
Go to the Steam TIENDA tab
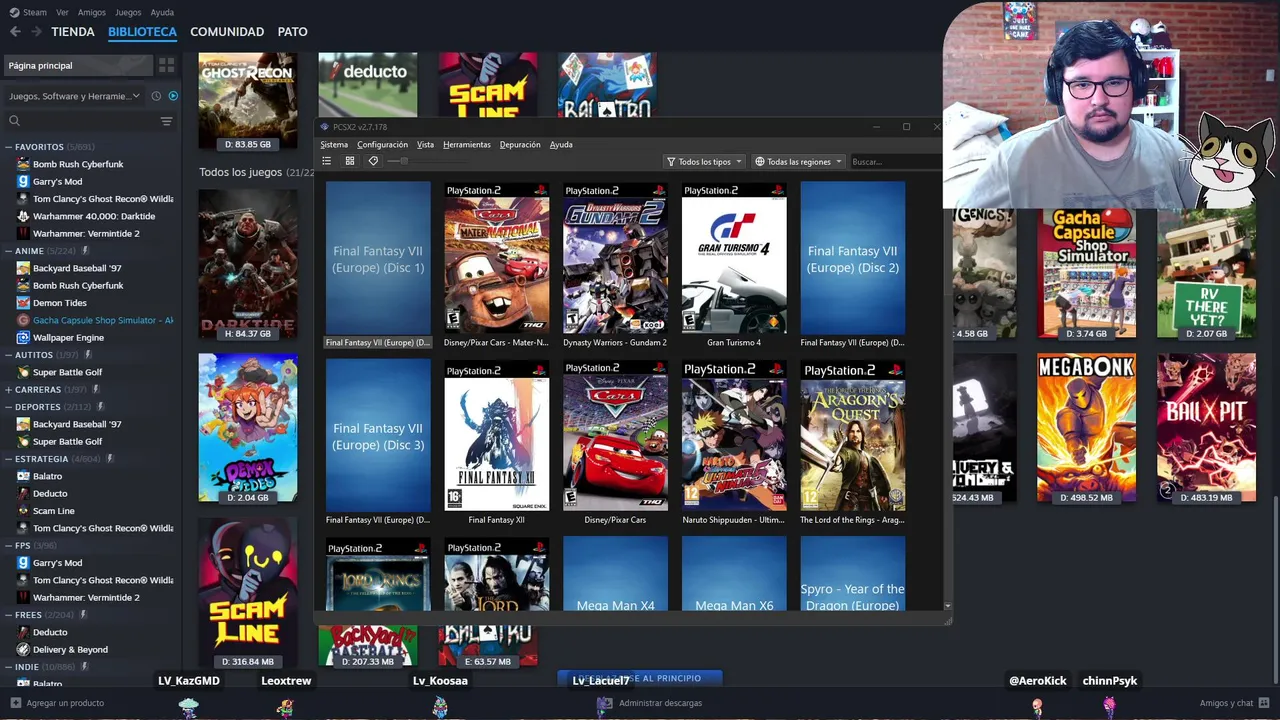(x=73, y=32)
